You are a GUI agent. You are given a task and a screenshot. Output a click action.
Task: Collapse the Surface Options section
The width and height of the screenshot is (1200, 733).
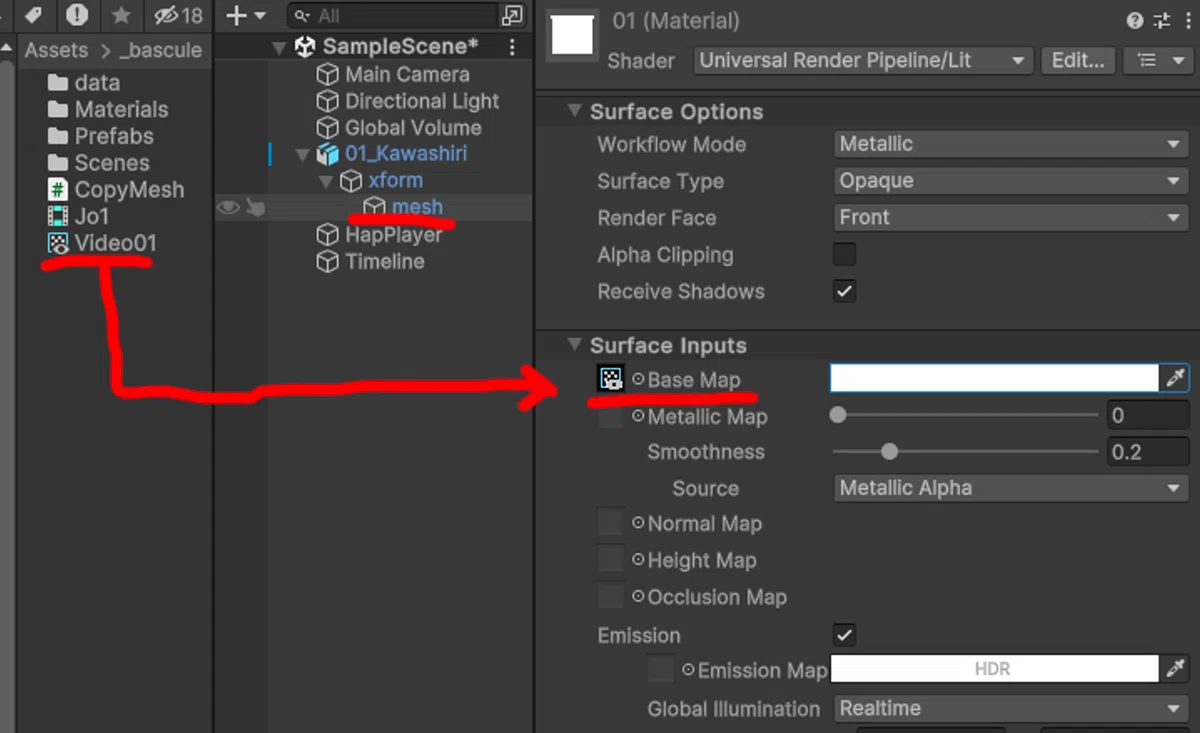pos(574,111)
